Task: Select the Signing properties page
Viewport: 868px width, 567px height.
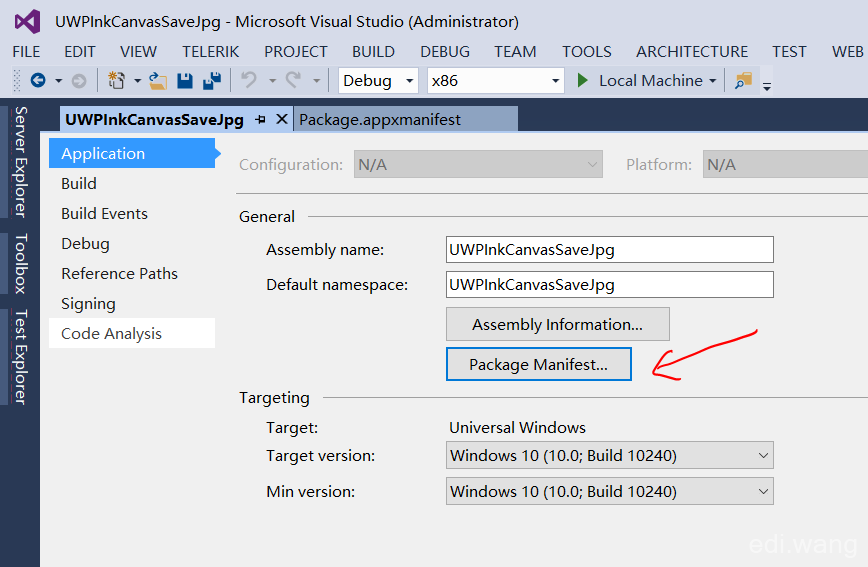Action: point(132,303)
